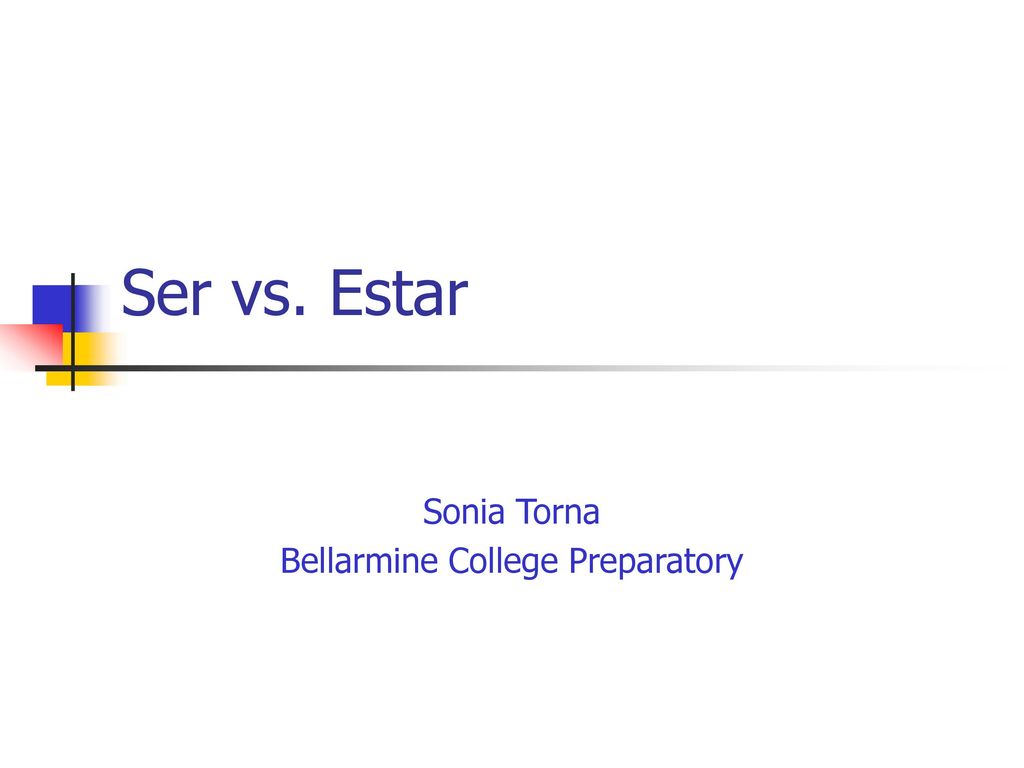Click the word "Preparatory" in subtitle
Image resolution: width=1024 pixels, height=768 pixels.
(656, 562)
